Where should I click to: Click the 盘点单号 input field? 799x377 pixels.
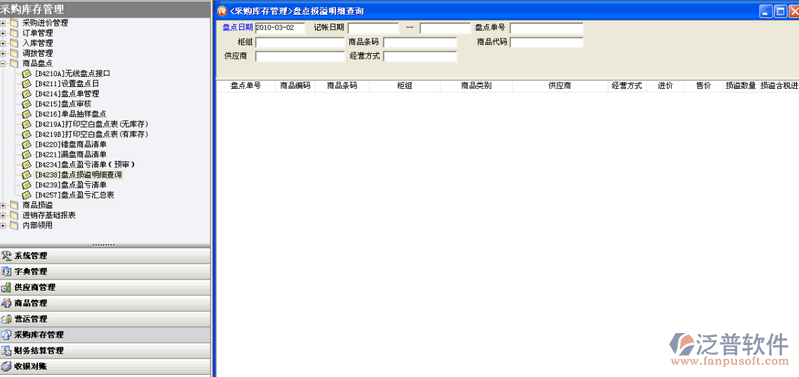(x=546, y=28)
